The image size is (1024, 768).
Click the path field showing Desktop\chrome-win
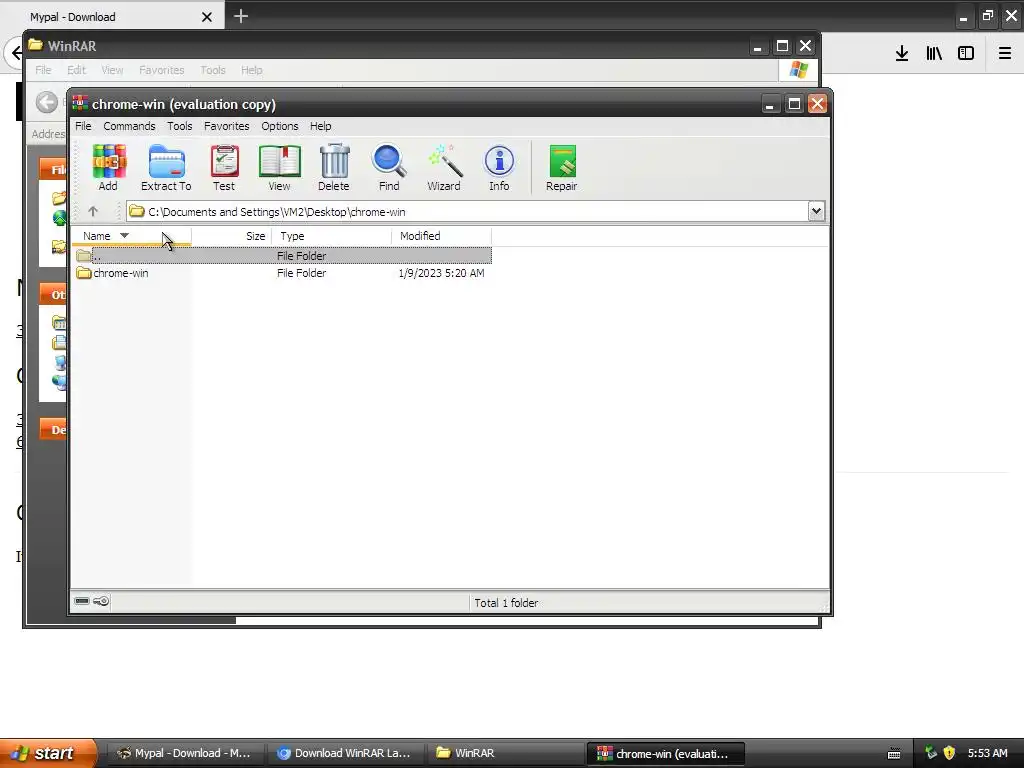click(467, 212)
